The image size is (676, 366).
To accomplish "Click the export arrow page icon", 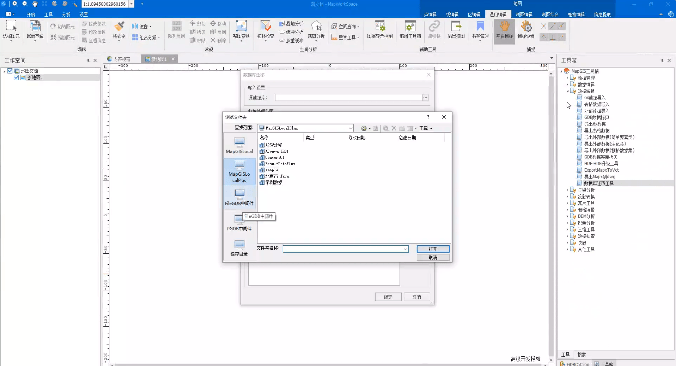I will pyautogui.click(x=456, y=26).
